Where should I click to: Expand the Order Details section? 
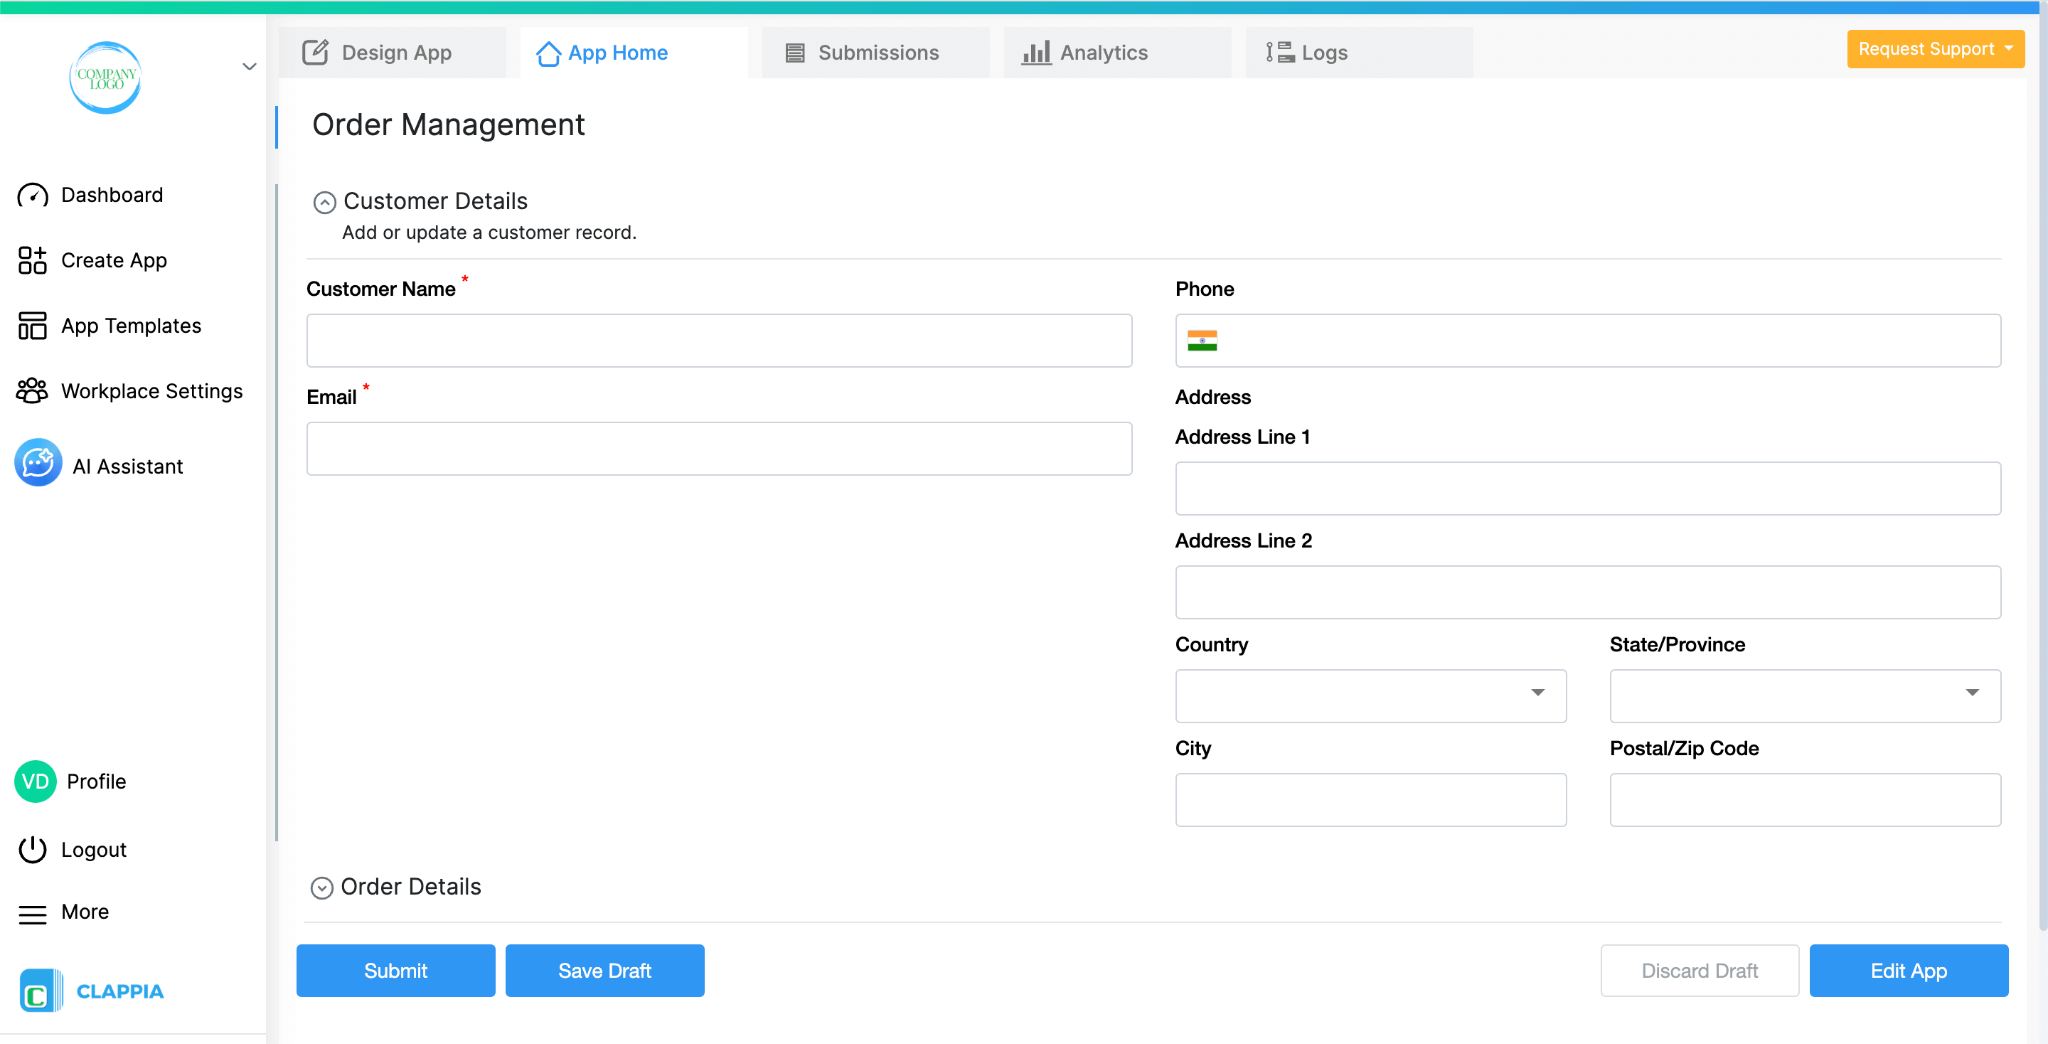tap(322, 887)
